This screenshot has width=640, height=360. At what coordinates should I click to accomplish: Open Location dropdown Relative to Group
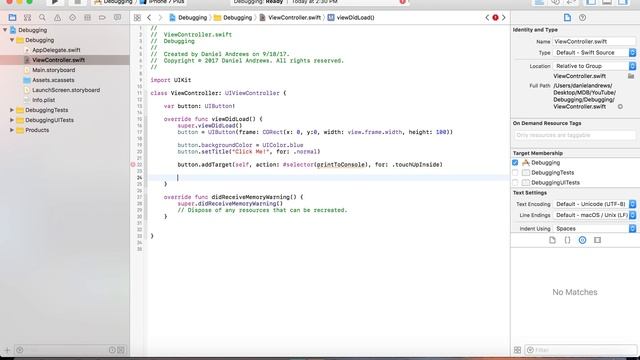click(594, 66)
